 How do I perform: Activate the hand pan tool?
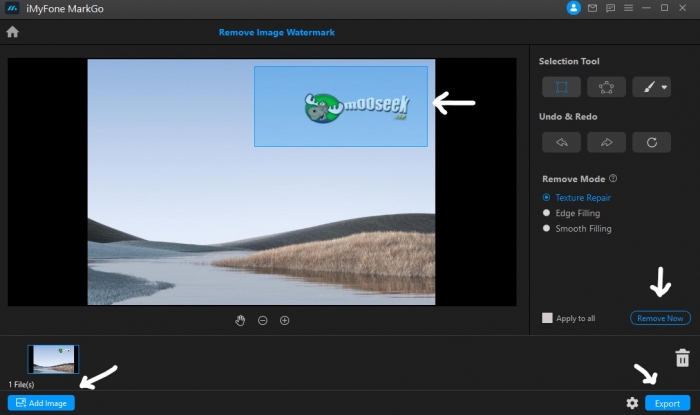point(240,320)
